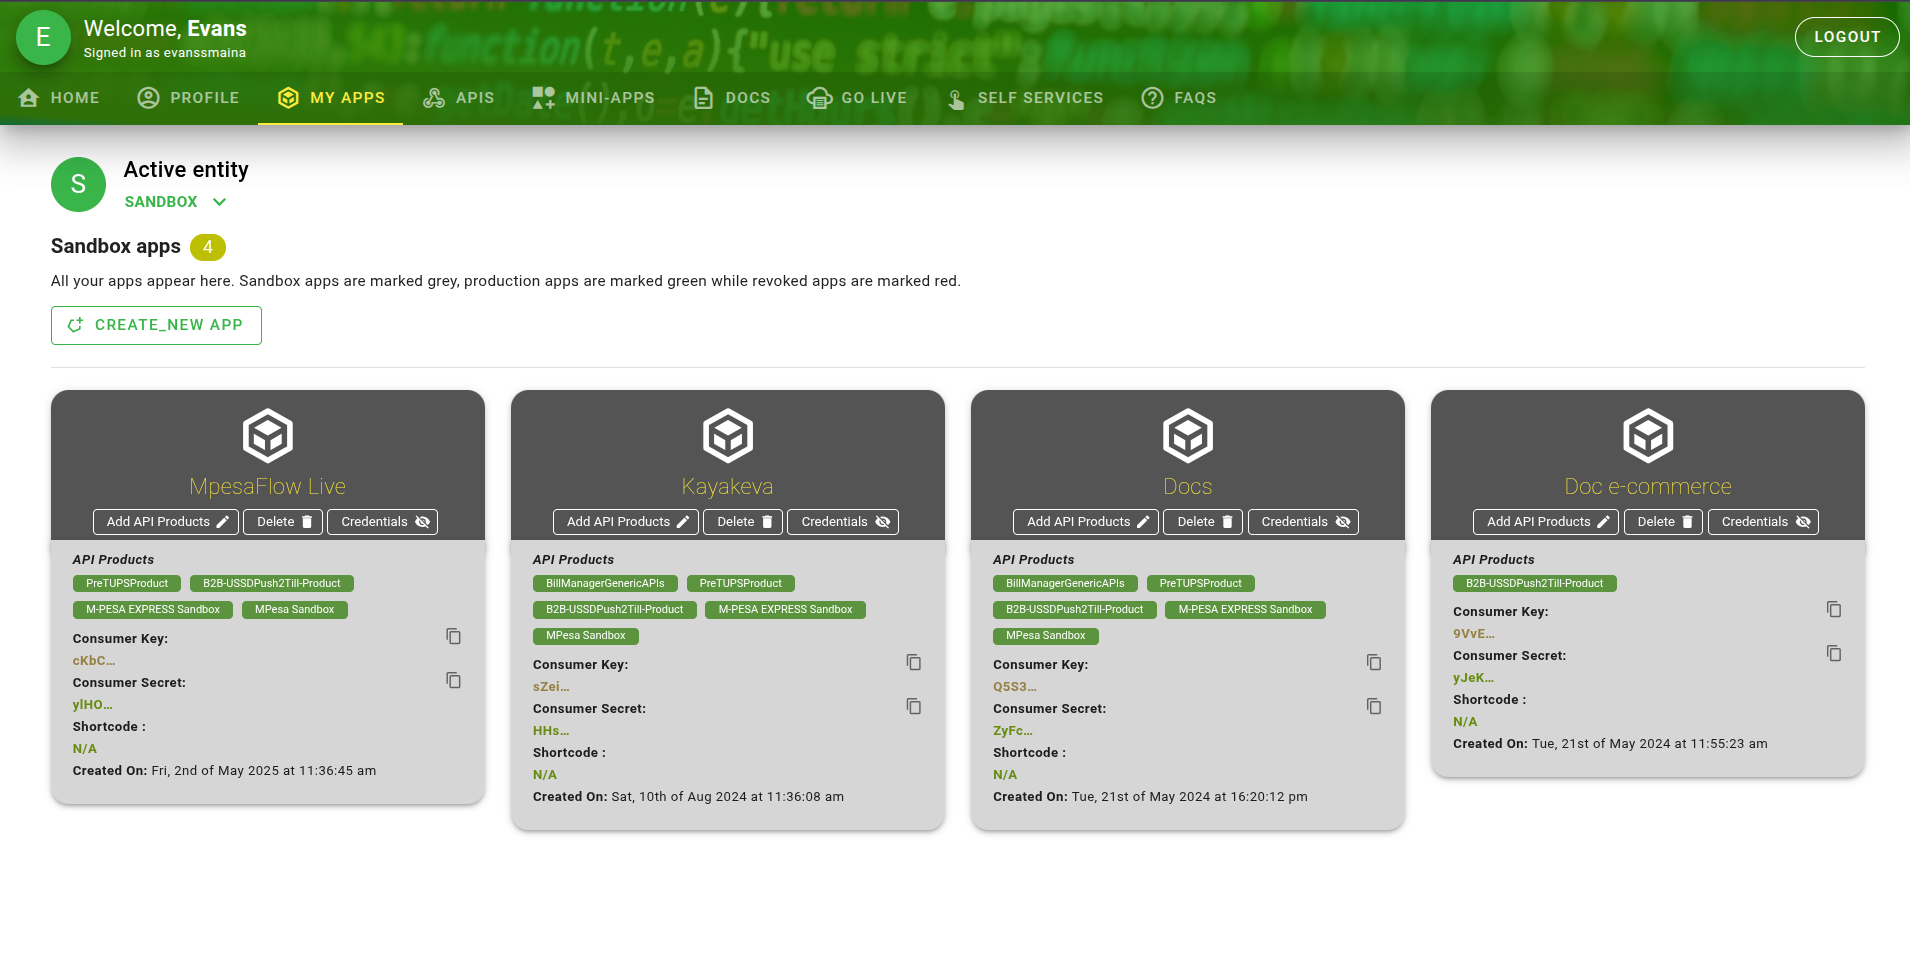This screenshot has width=1910, height=956.
Task: Click consumer key value 9VvE…
Action: pyautogui.click(x=1474, y=634)
